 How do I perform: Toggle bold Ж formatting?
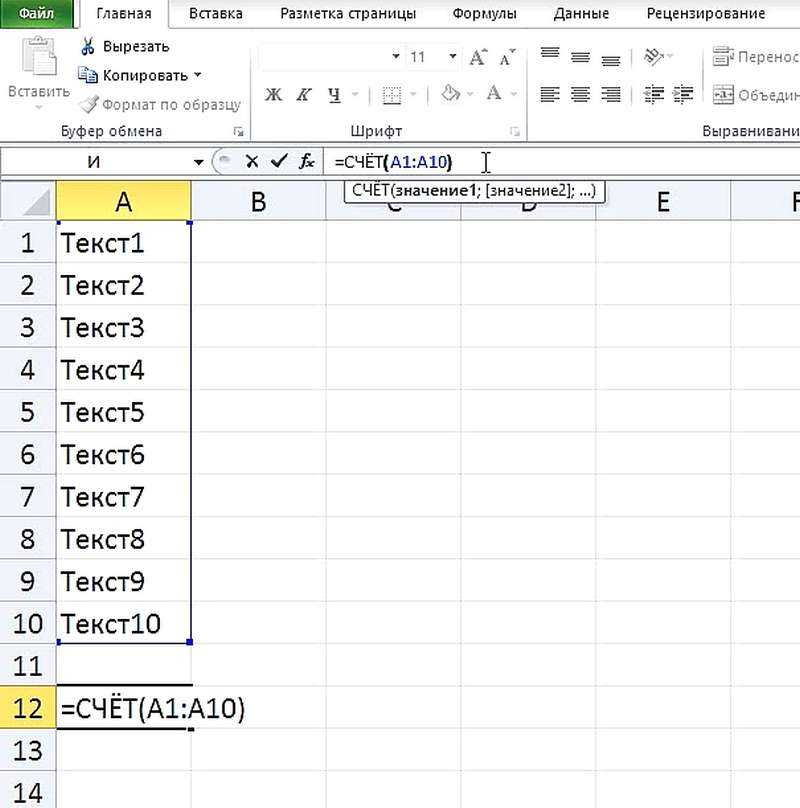[x=273, y=94]
